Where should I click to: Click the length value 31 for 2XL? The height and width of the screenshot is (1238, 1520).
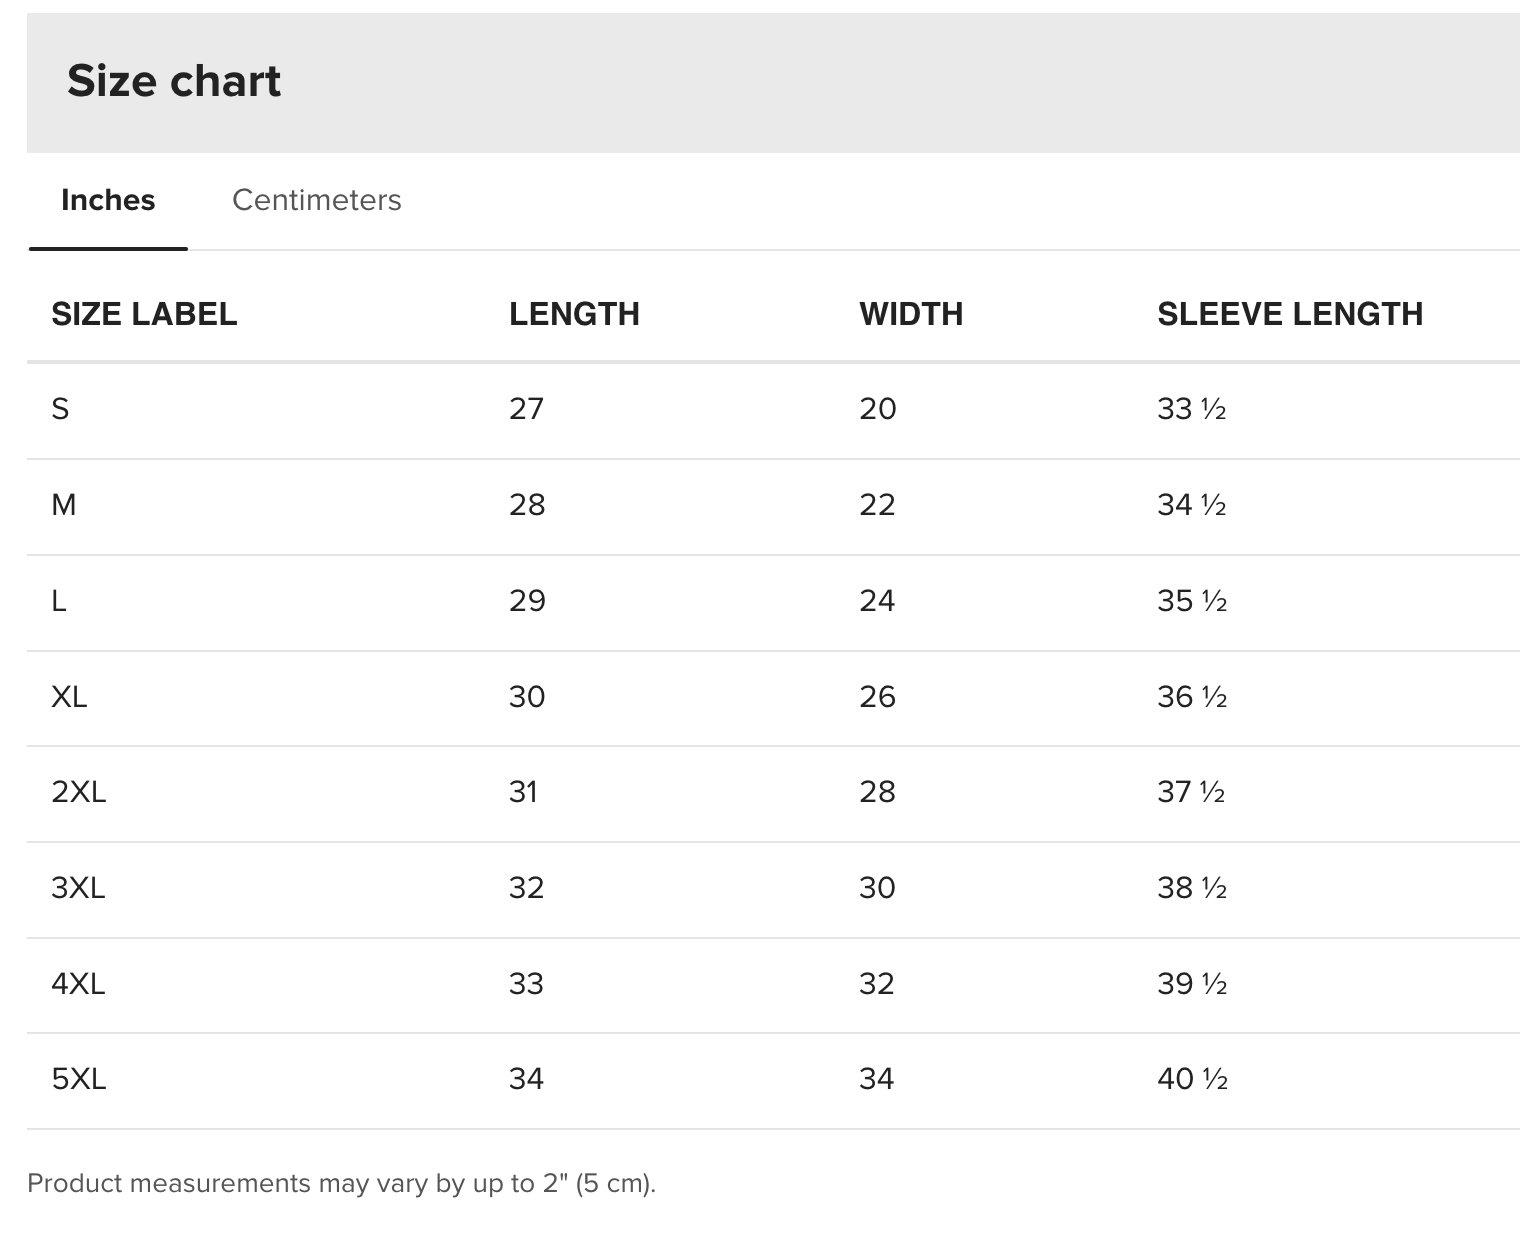point(523,792)
